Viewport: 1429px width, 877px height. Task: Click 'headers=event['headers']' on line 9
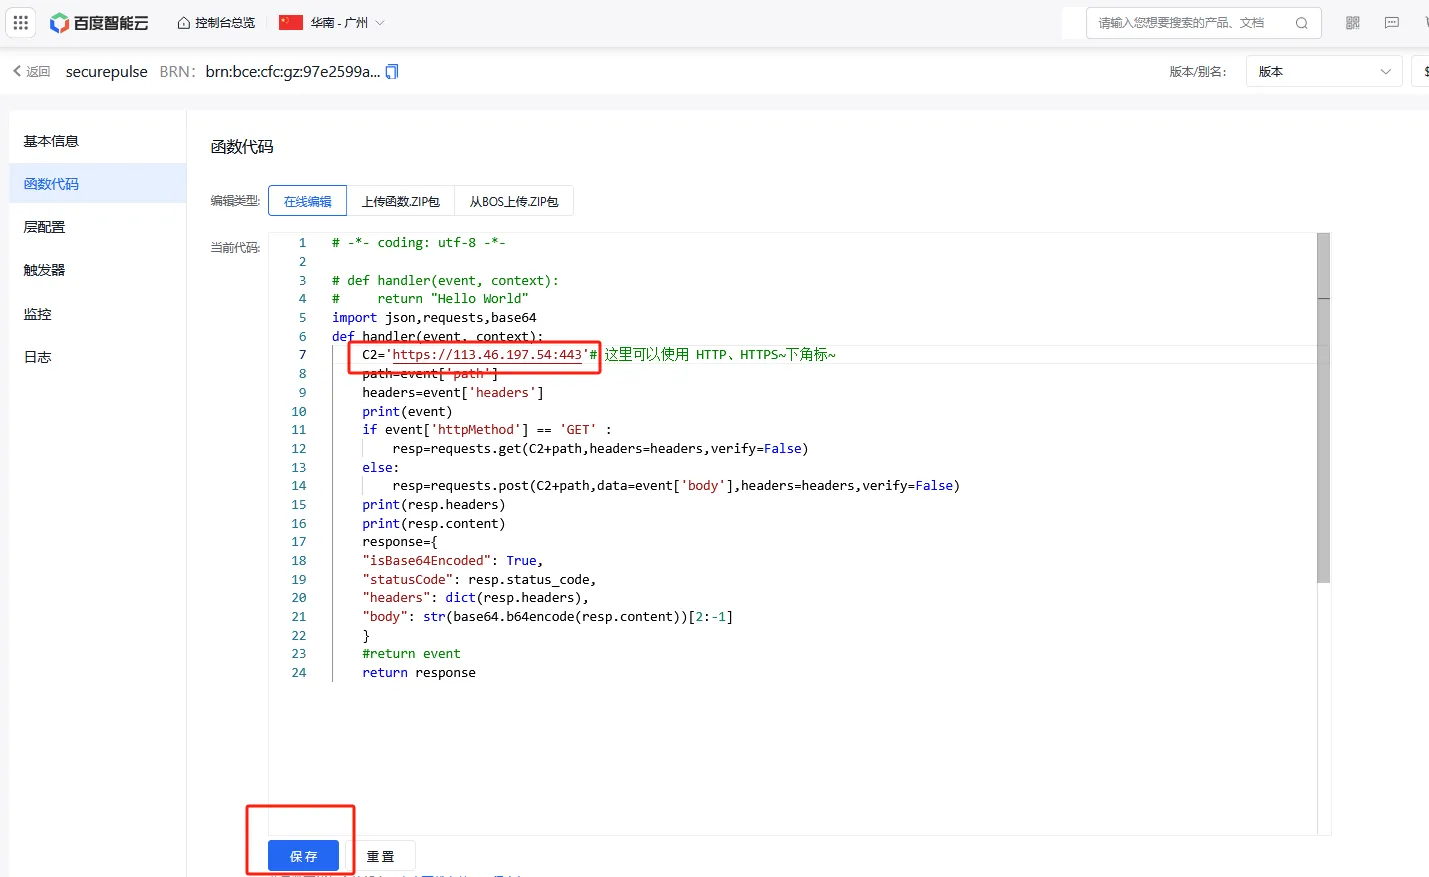[453, 393]
